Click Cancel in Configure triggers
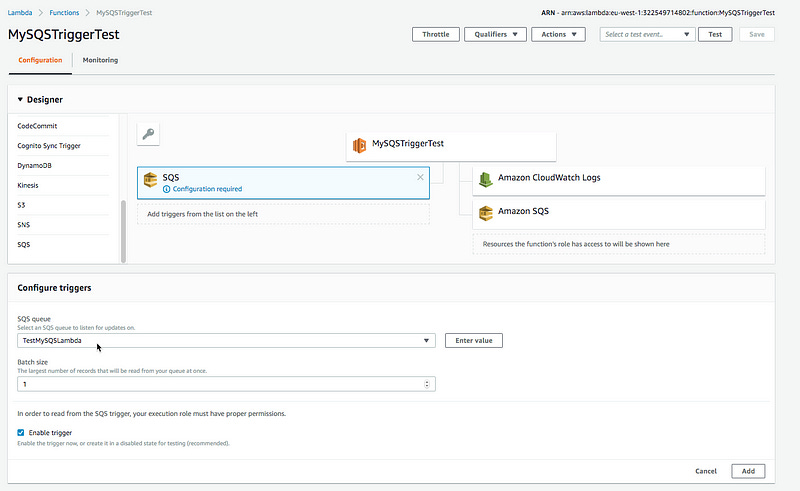 (706, 471)
